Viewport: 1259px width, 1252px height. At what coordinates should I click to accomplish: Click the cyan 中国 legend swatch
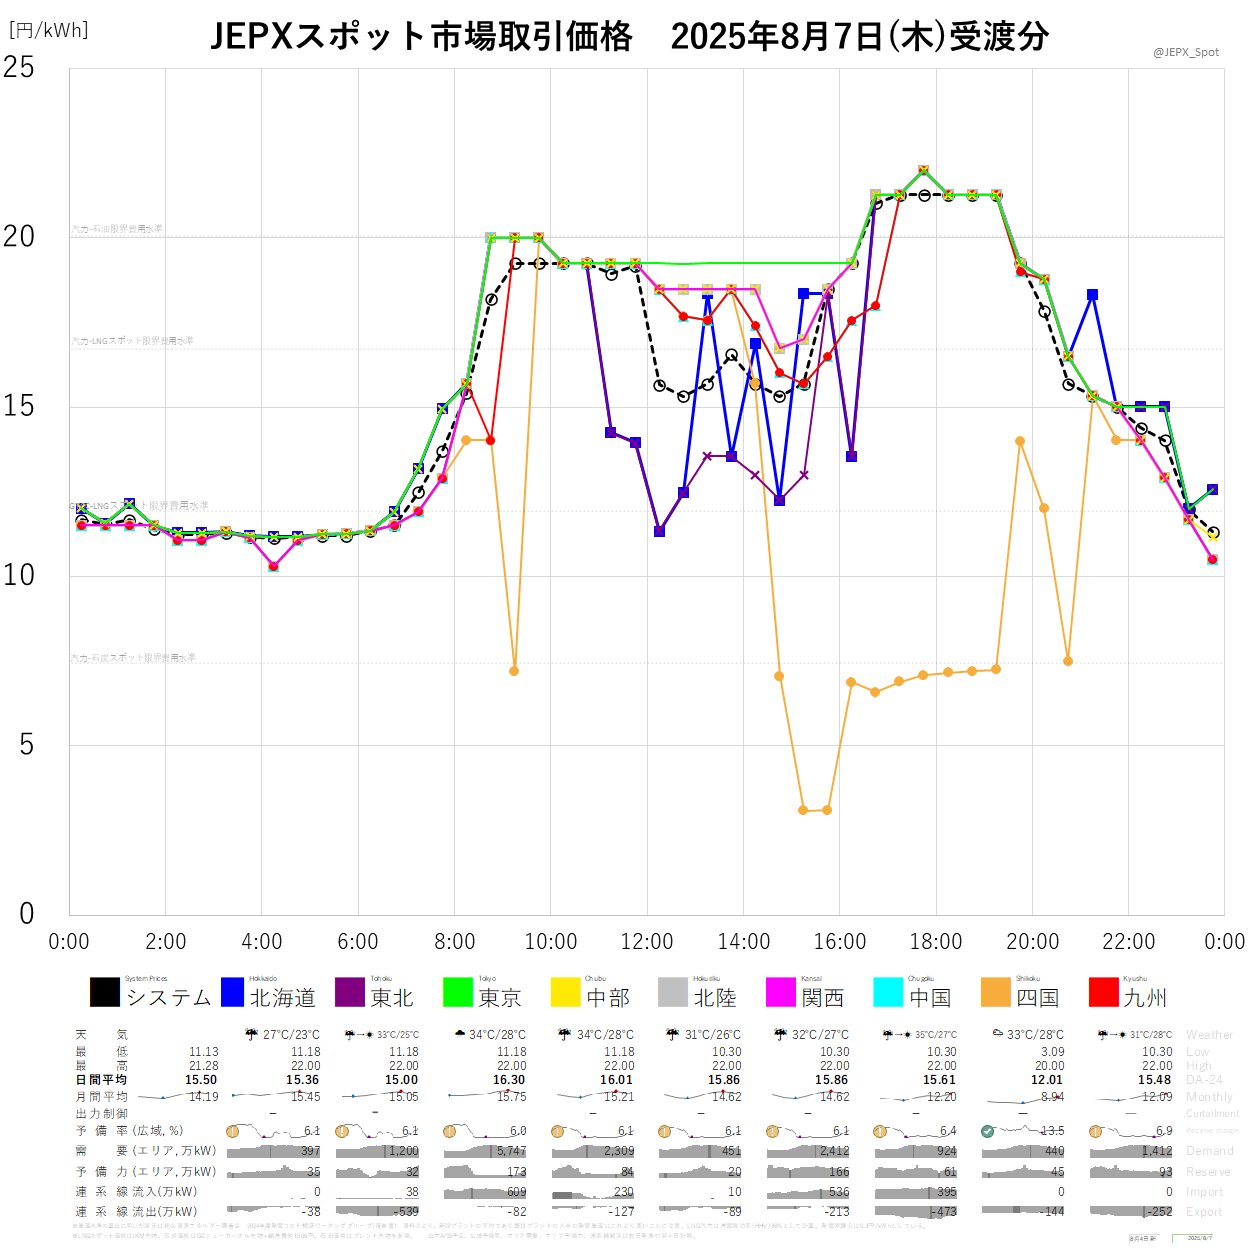[889, 992]
